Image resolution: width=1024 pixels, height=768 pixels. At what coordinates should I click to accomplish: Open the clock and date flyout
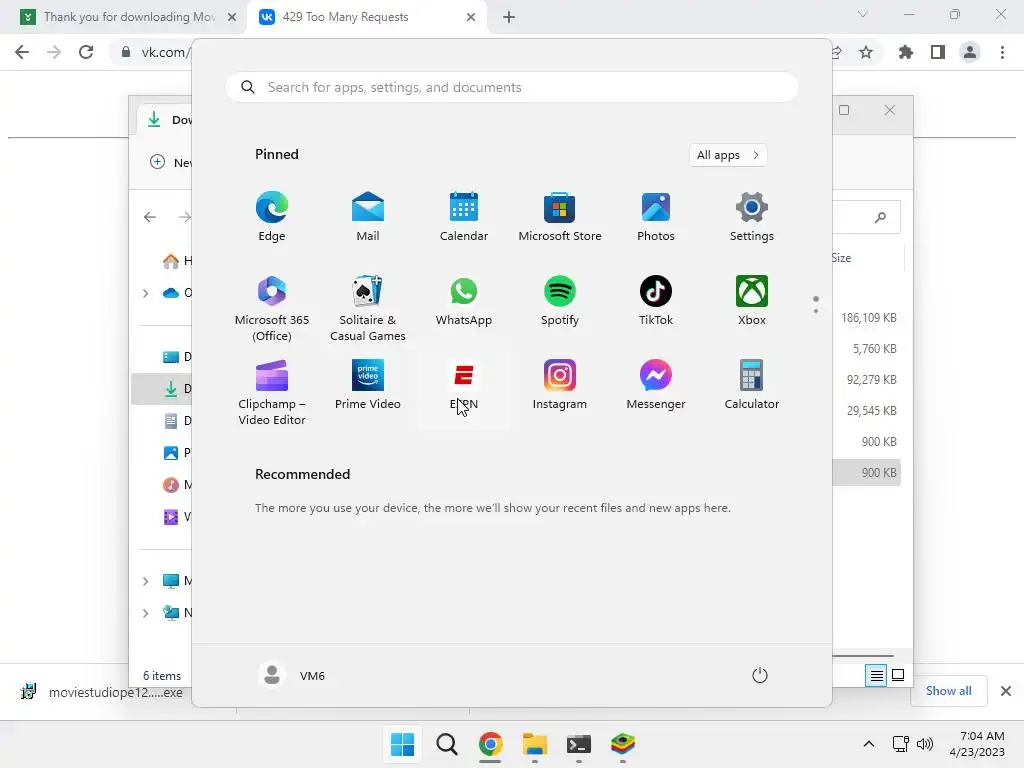977,744
